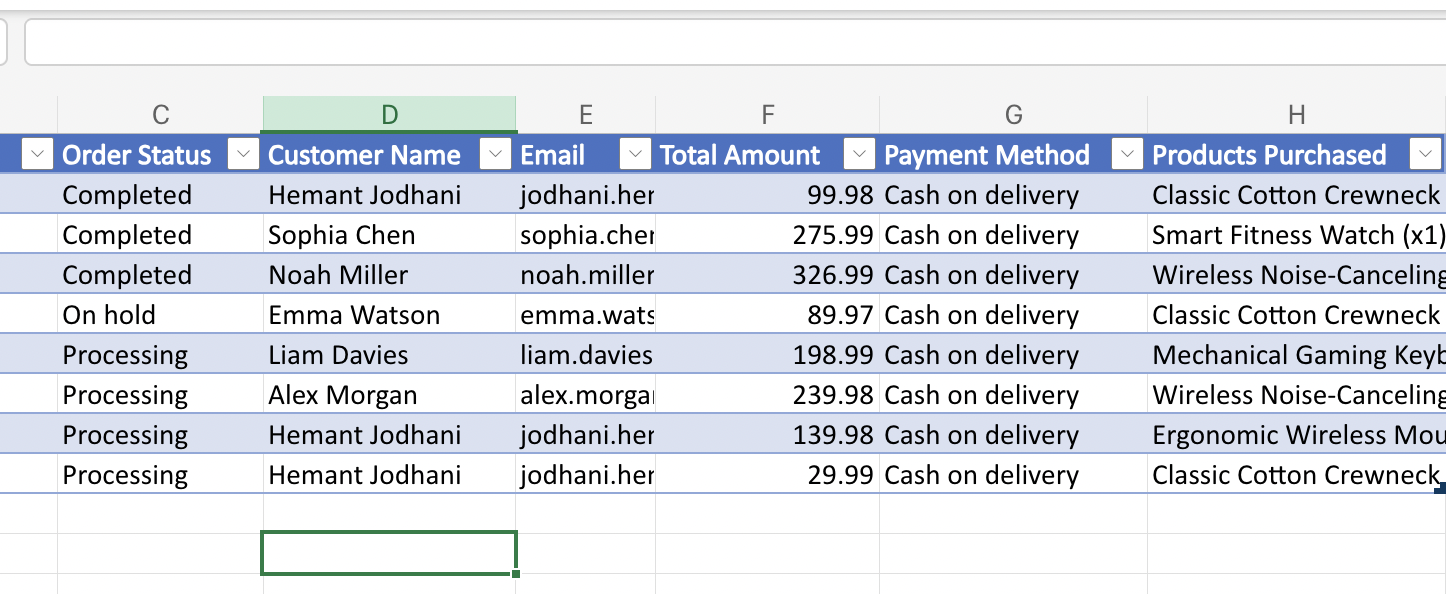Select the Sophia Chen cell
The image size is (1446, 594).
(x=389, y=235)
